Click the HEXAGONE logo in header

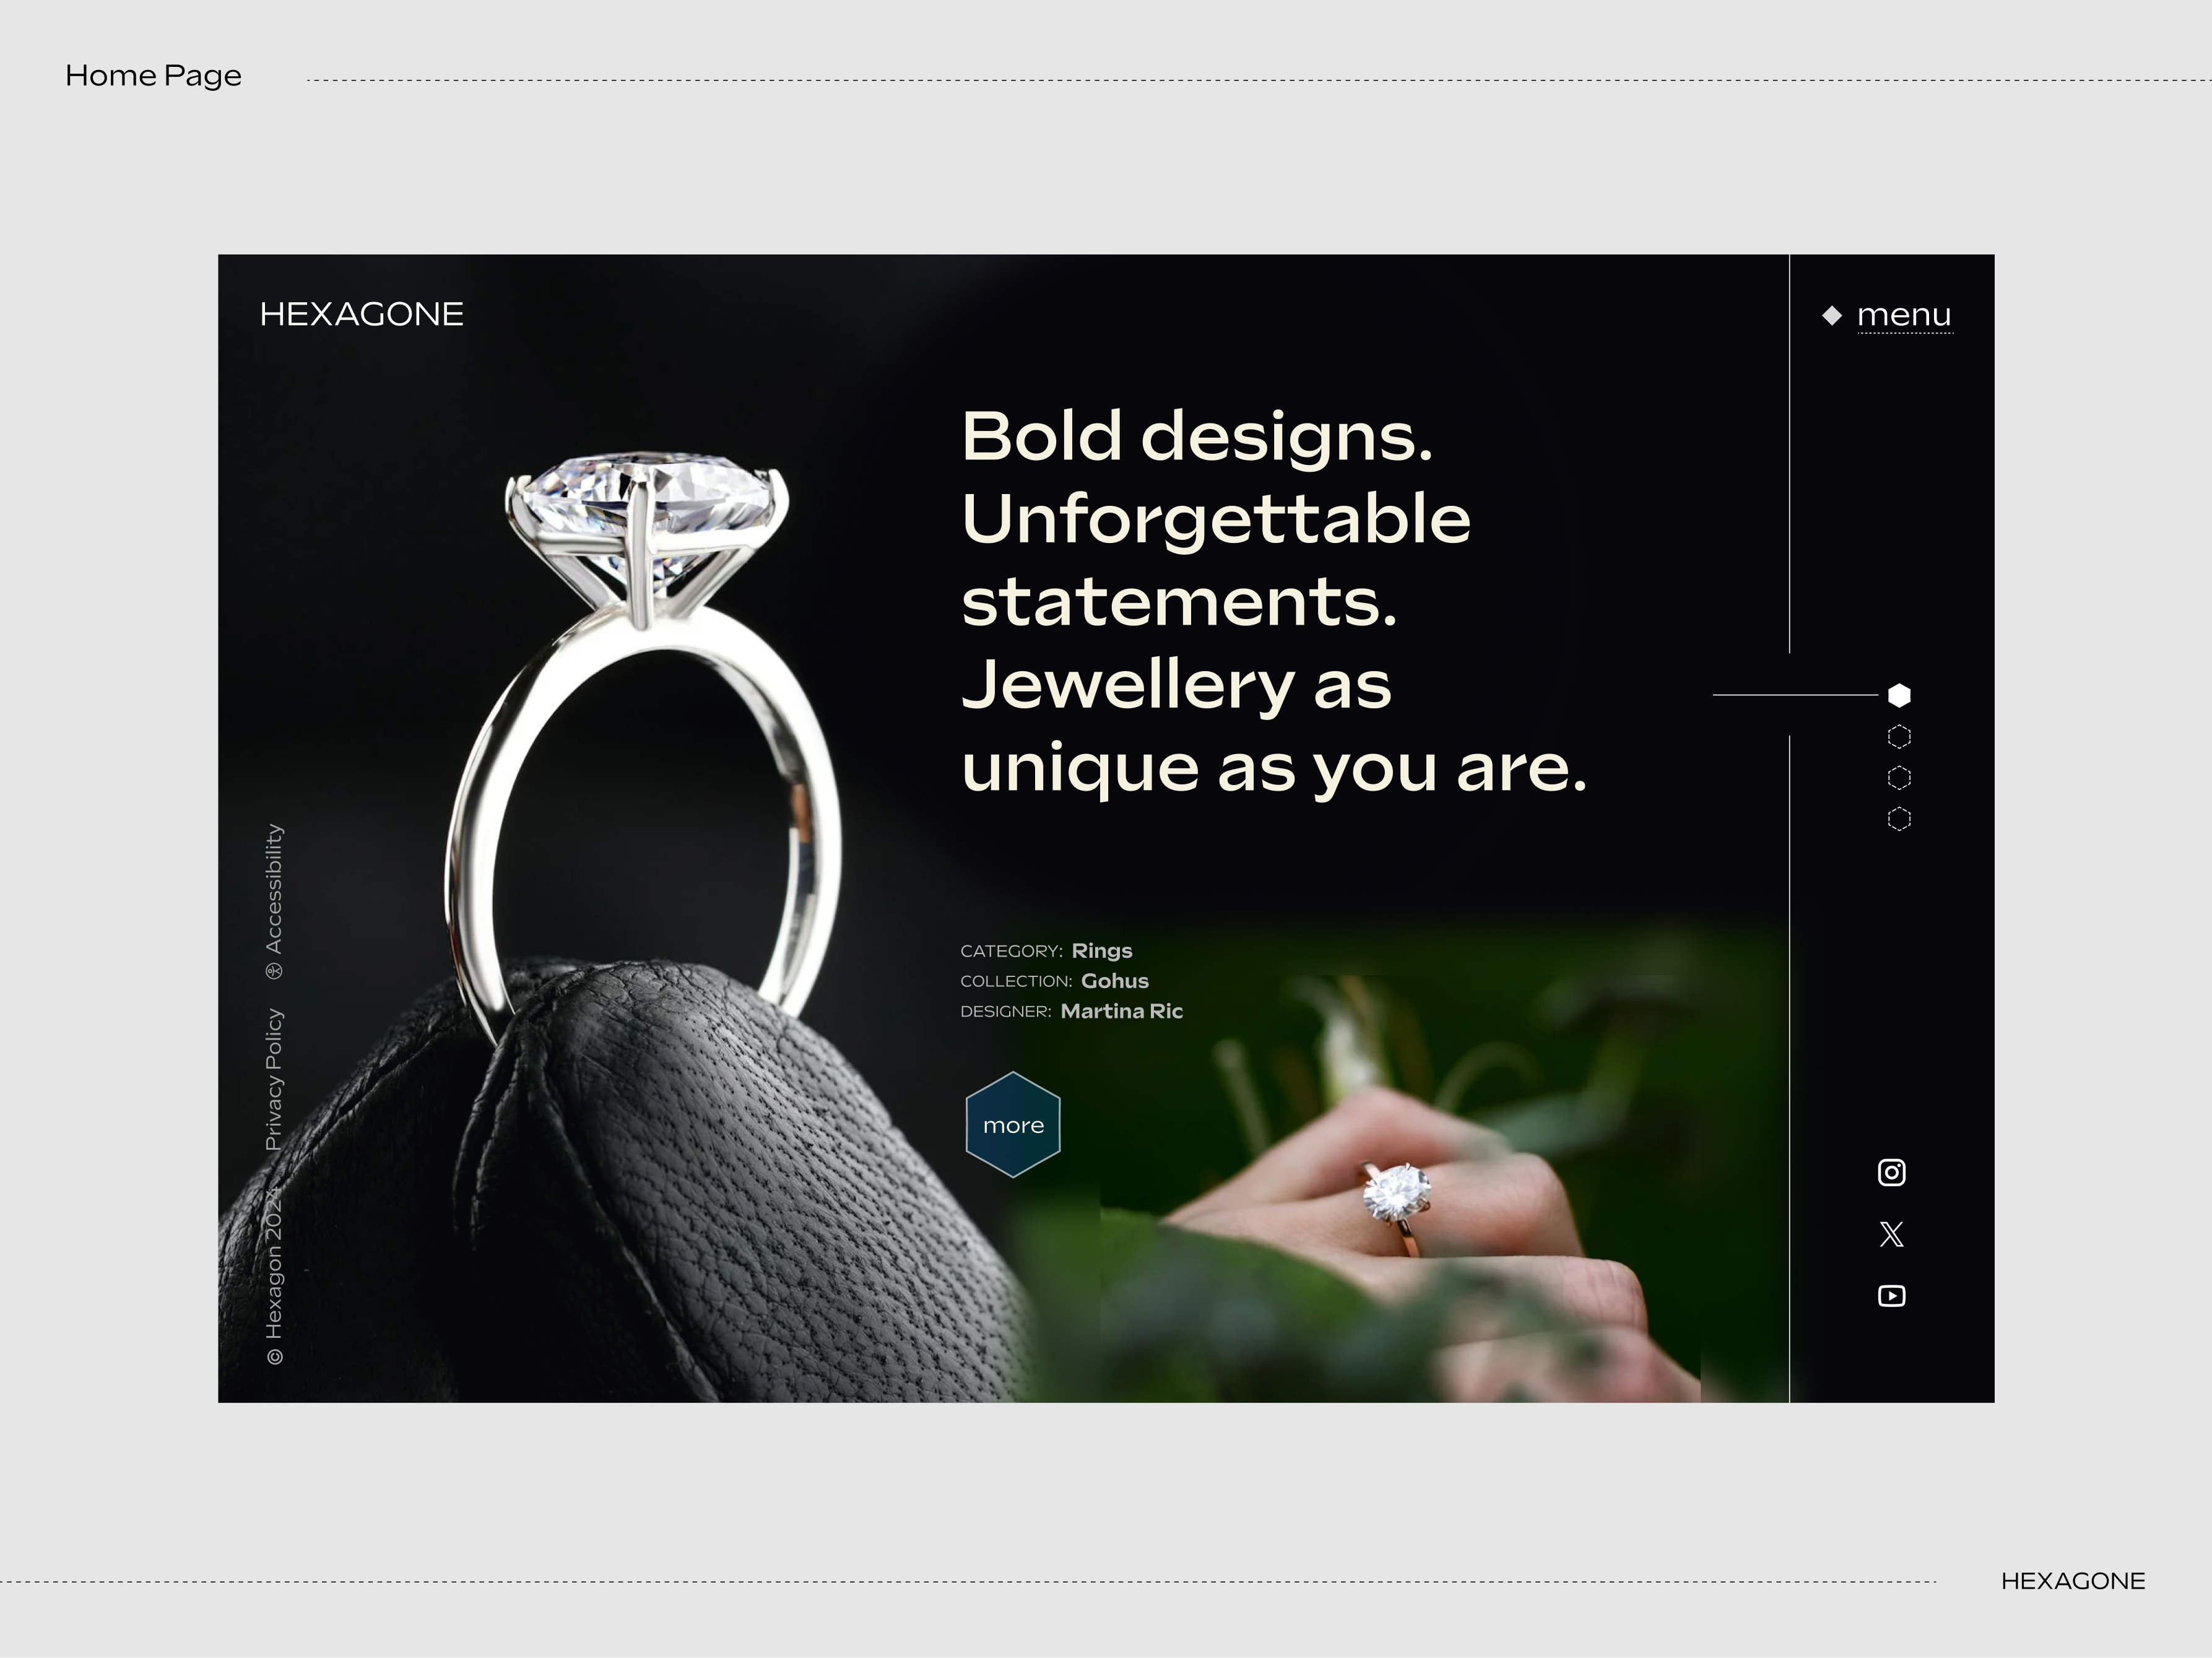pos(361,314)
